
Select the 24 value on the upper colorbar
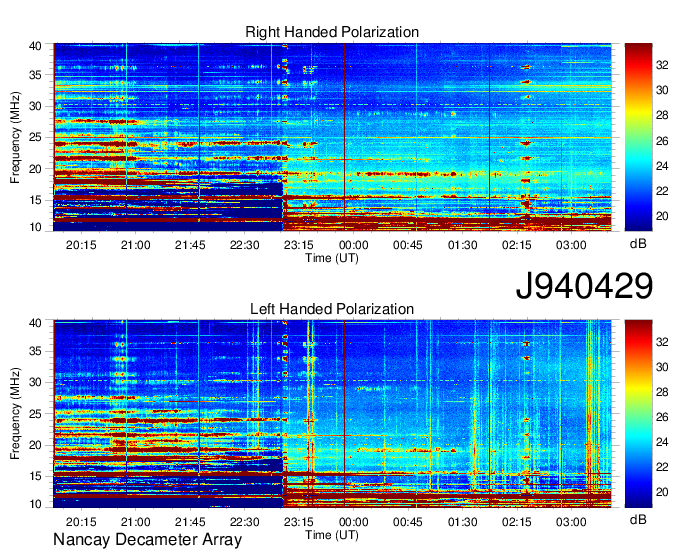[x=662, y=166]
